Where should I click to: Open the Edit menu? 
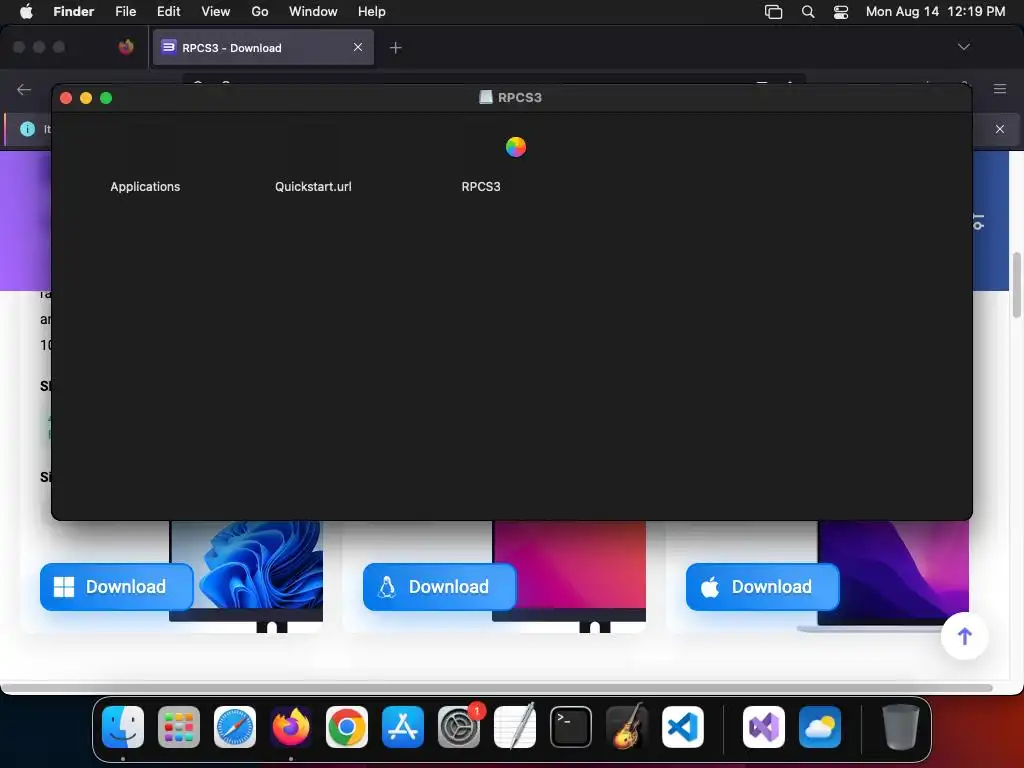[x=168, y=11]
